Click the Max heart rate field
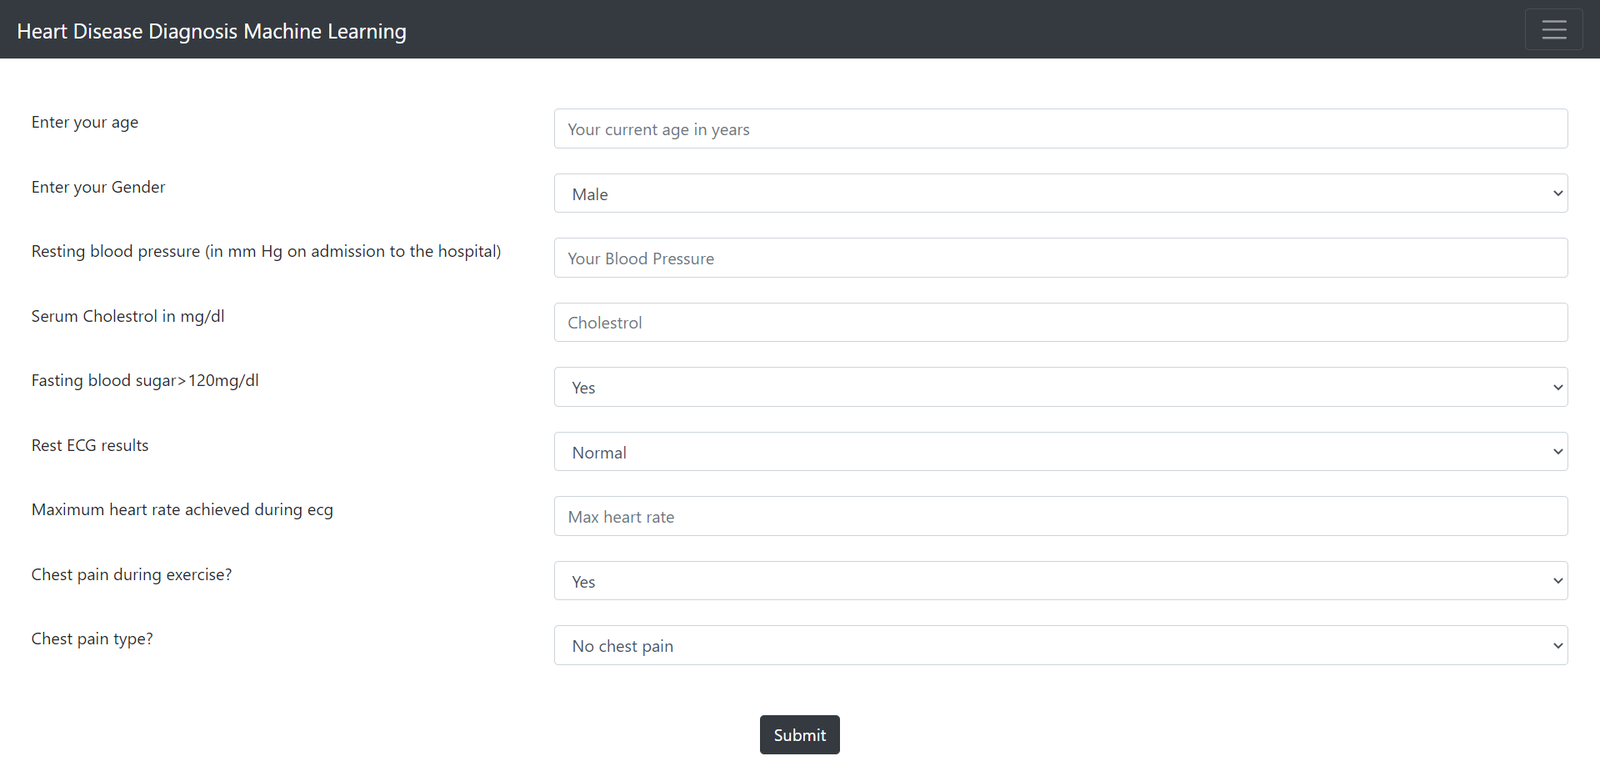This screenshot has width=1600, height=762. pyautogui.click(x=1060, y=517)
